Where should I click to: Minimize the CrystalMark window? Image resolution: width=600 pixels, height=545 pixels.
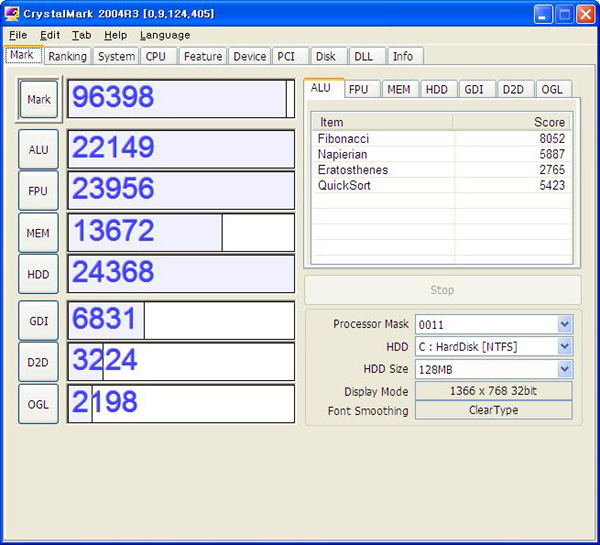point(543,15)
